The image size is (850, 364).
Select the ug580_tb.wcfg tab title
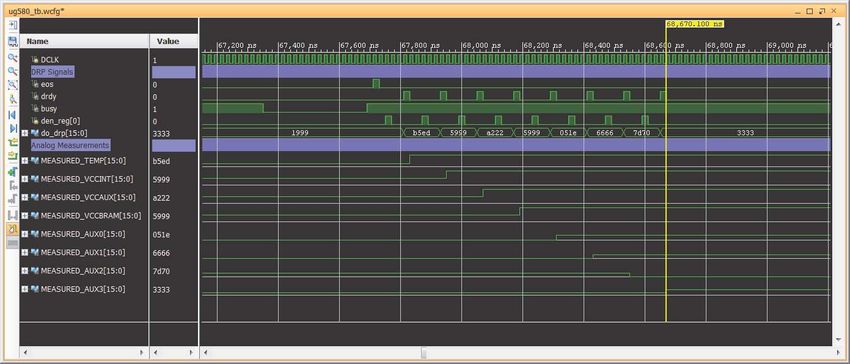[x=36, y=11]
